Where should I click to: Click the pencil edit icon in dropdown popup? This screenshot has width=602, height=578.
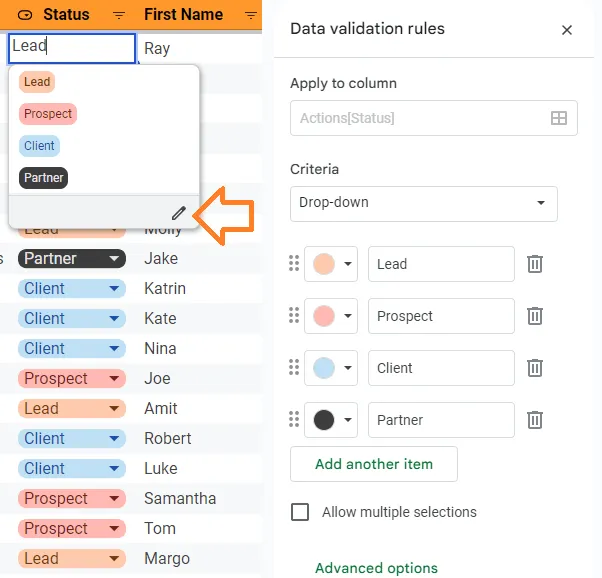pos(179,212)
